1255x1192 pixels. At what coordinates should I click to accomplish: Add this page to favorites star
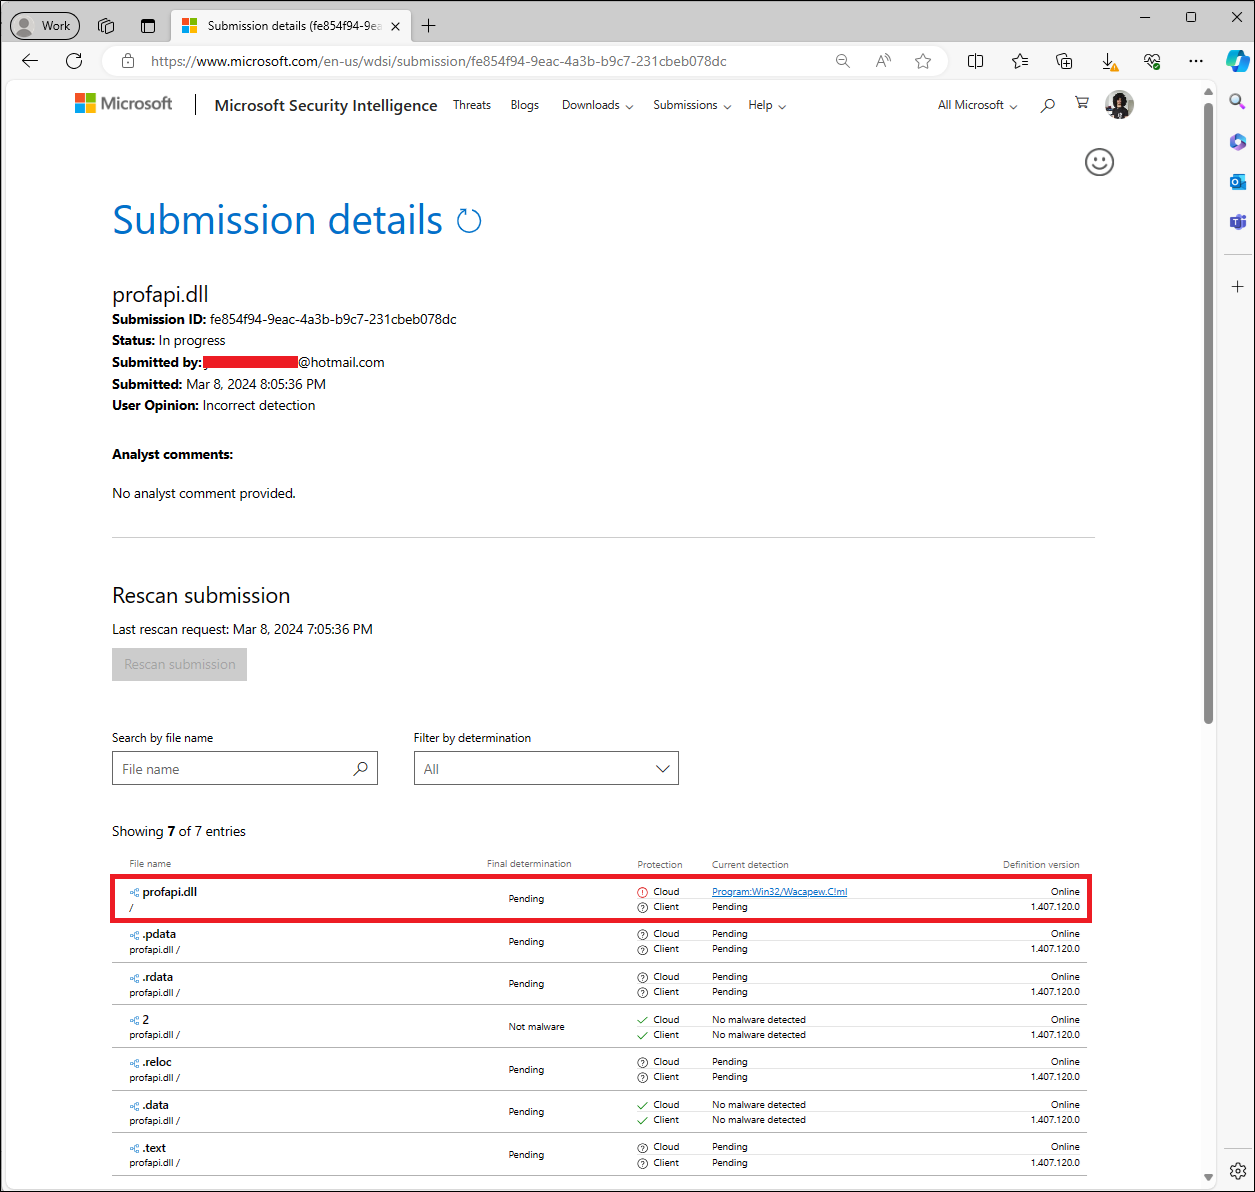point(923,61)
